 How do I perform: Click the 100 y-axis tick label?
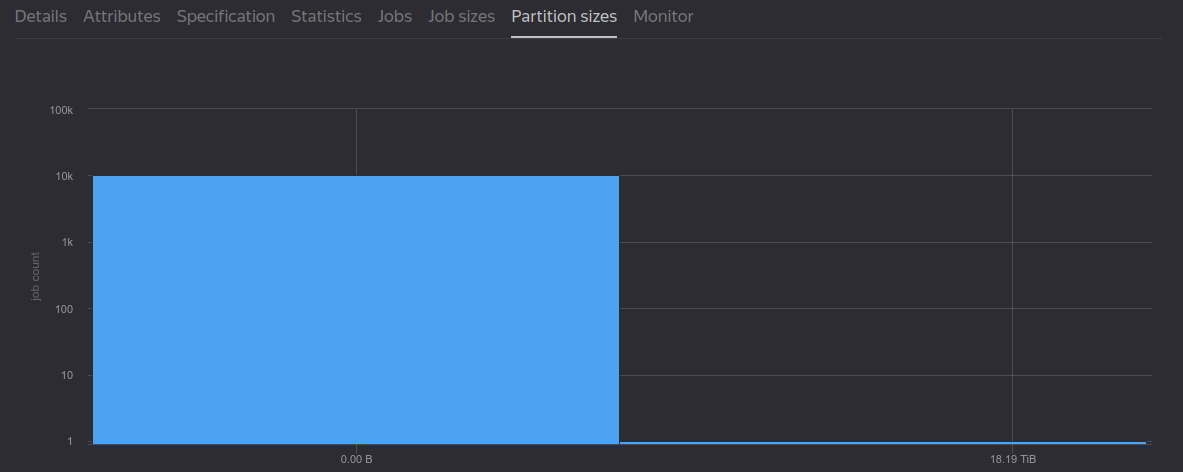tap(66, 309)
